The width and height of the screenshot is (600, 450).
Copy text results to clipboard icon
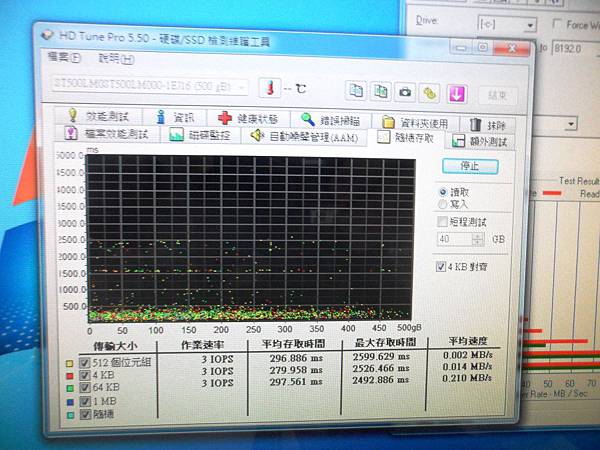(356, 91)
